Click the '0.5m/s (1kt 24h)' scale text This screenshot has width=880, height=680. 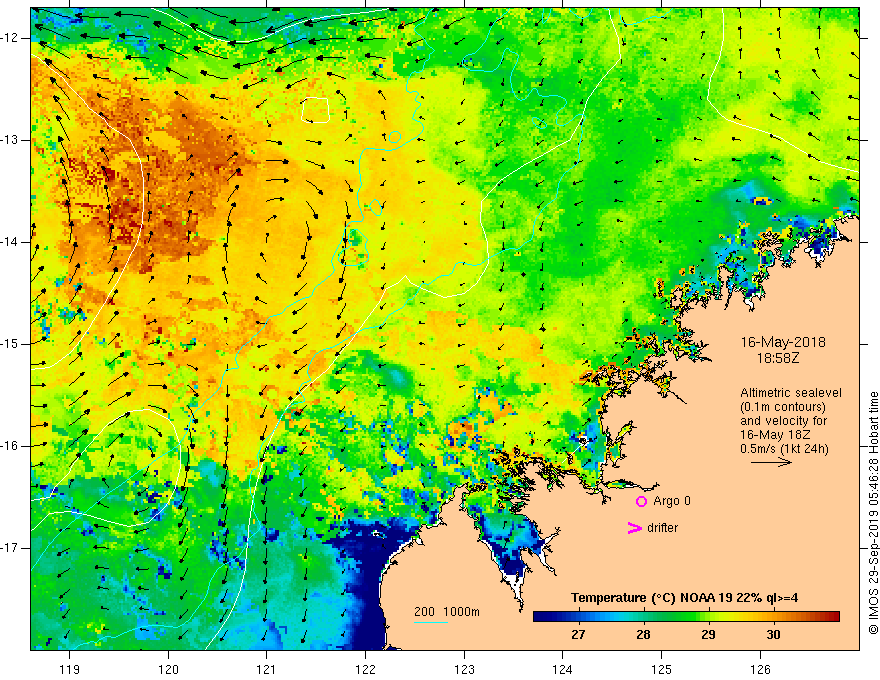click(x=784, y=449)
